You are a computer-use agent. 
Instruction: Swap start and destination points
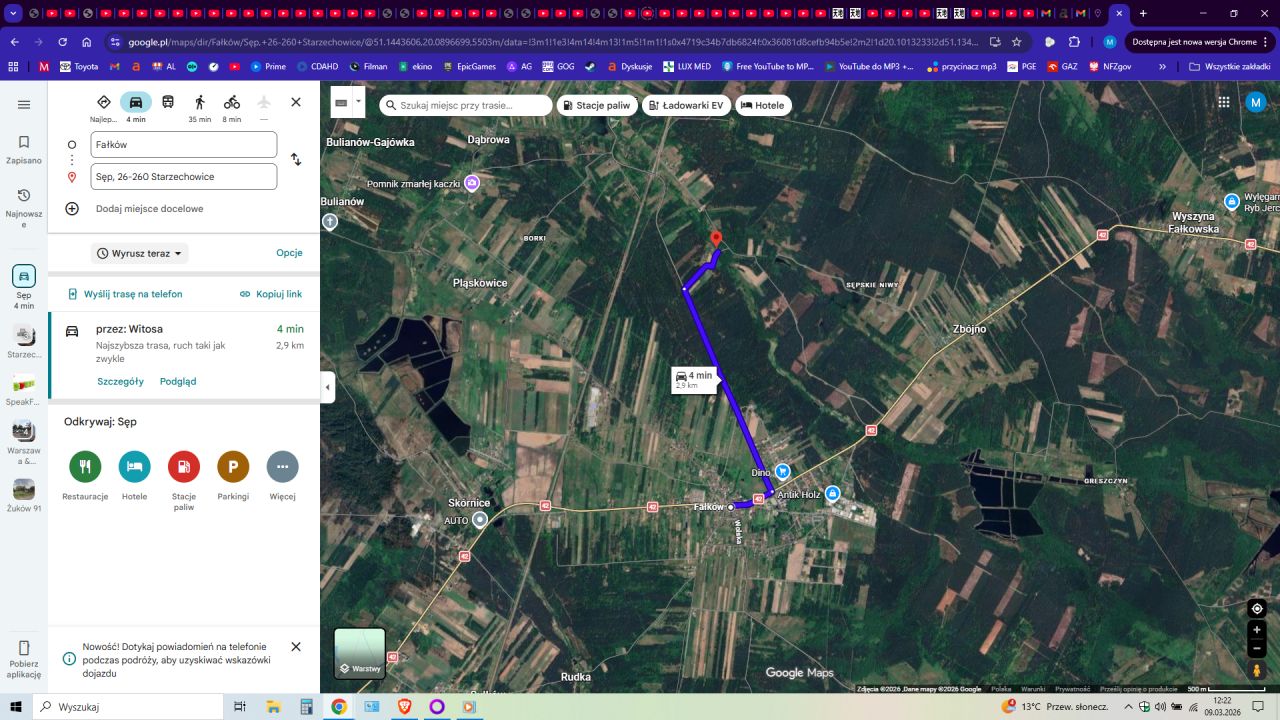(296, 160)
